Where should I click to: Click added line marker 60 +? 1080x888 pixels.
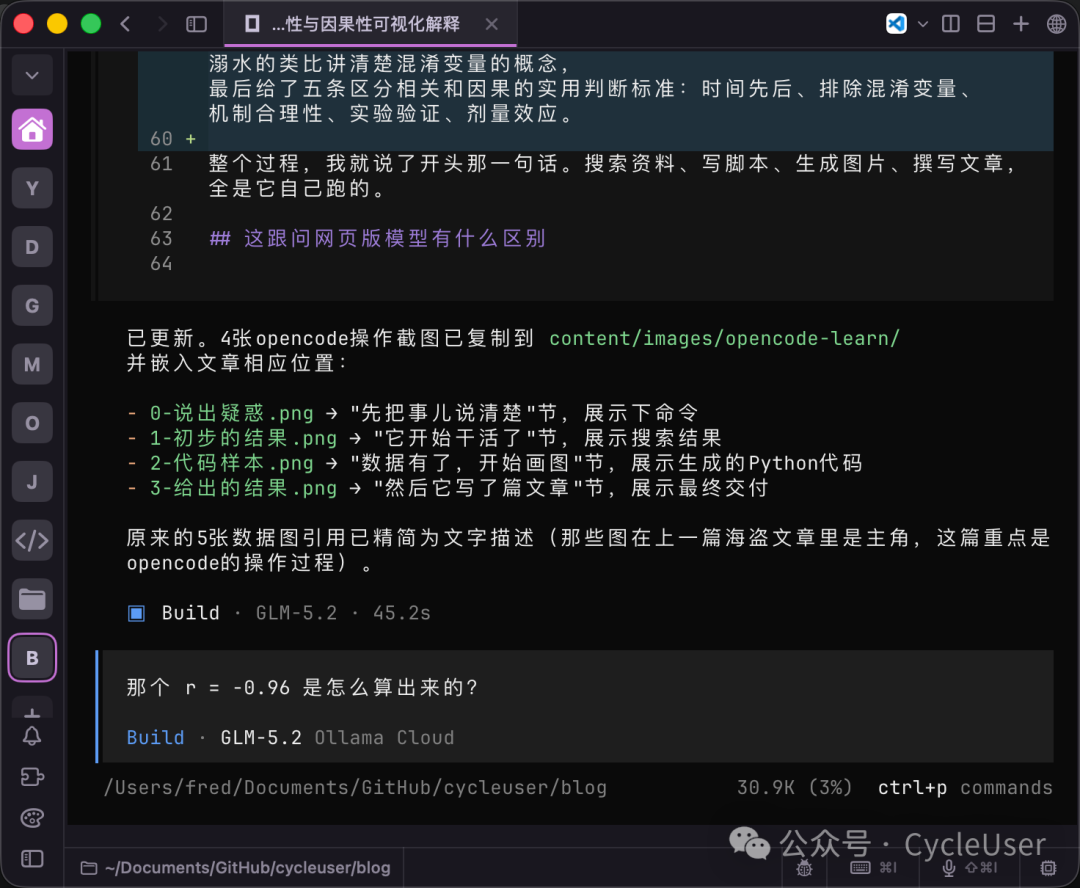point(173,139)
